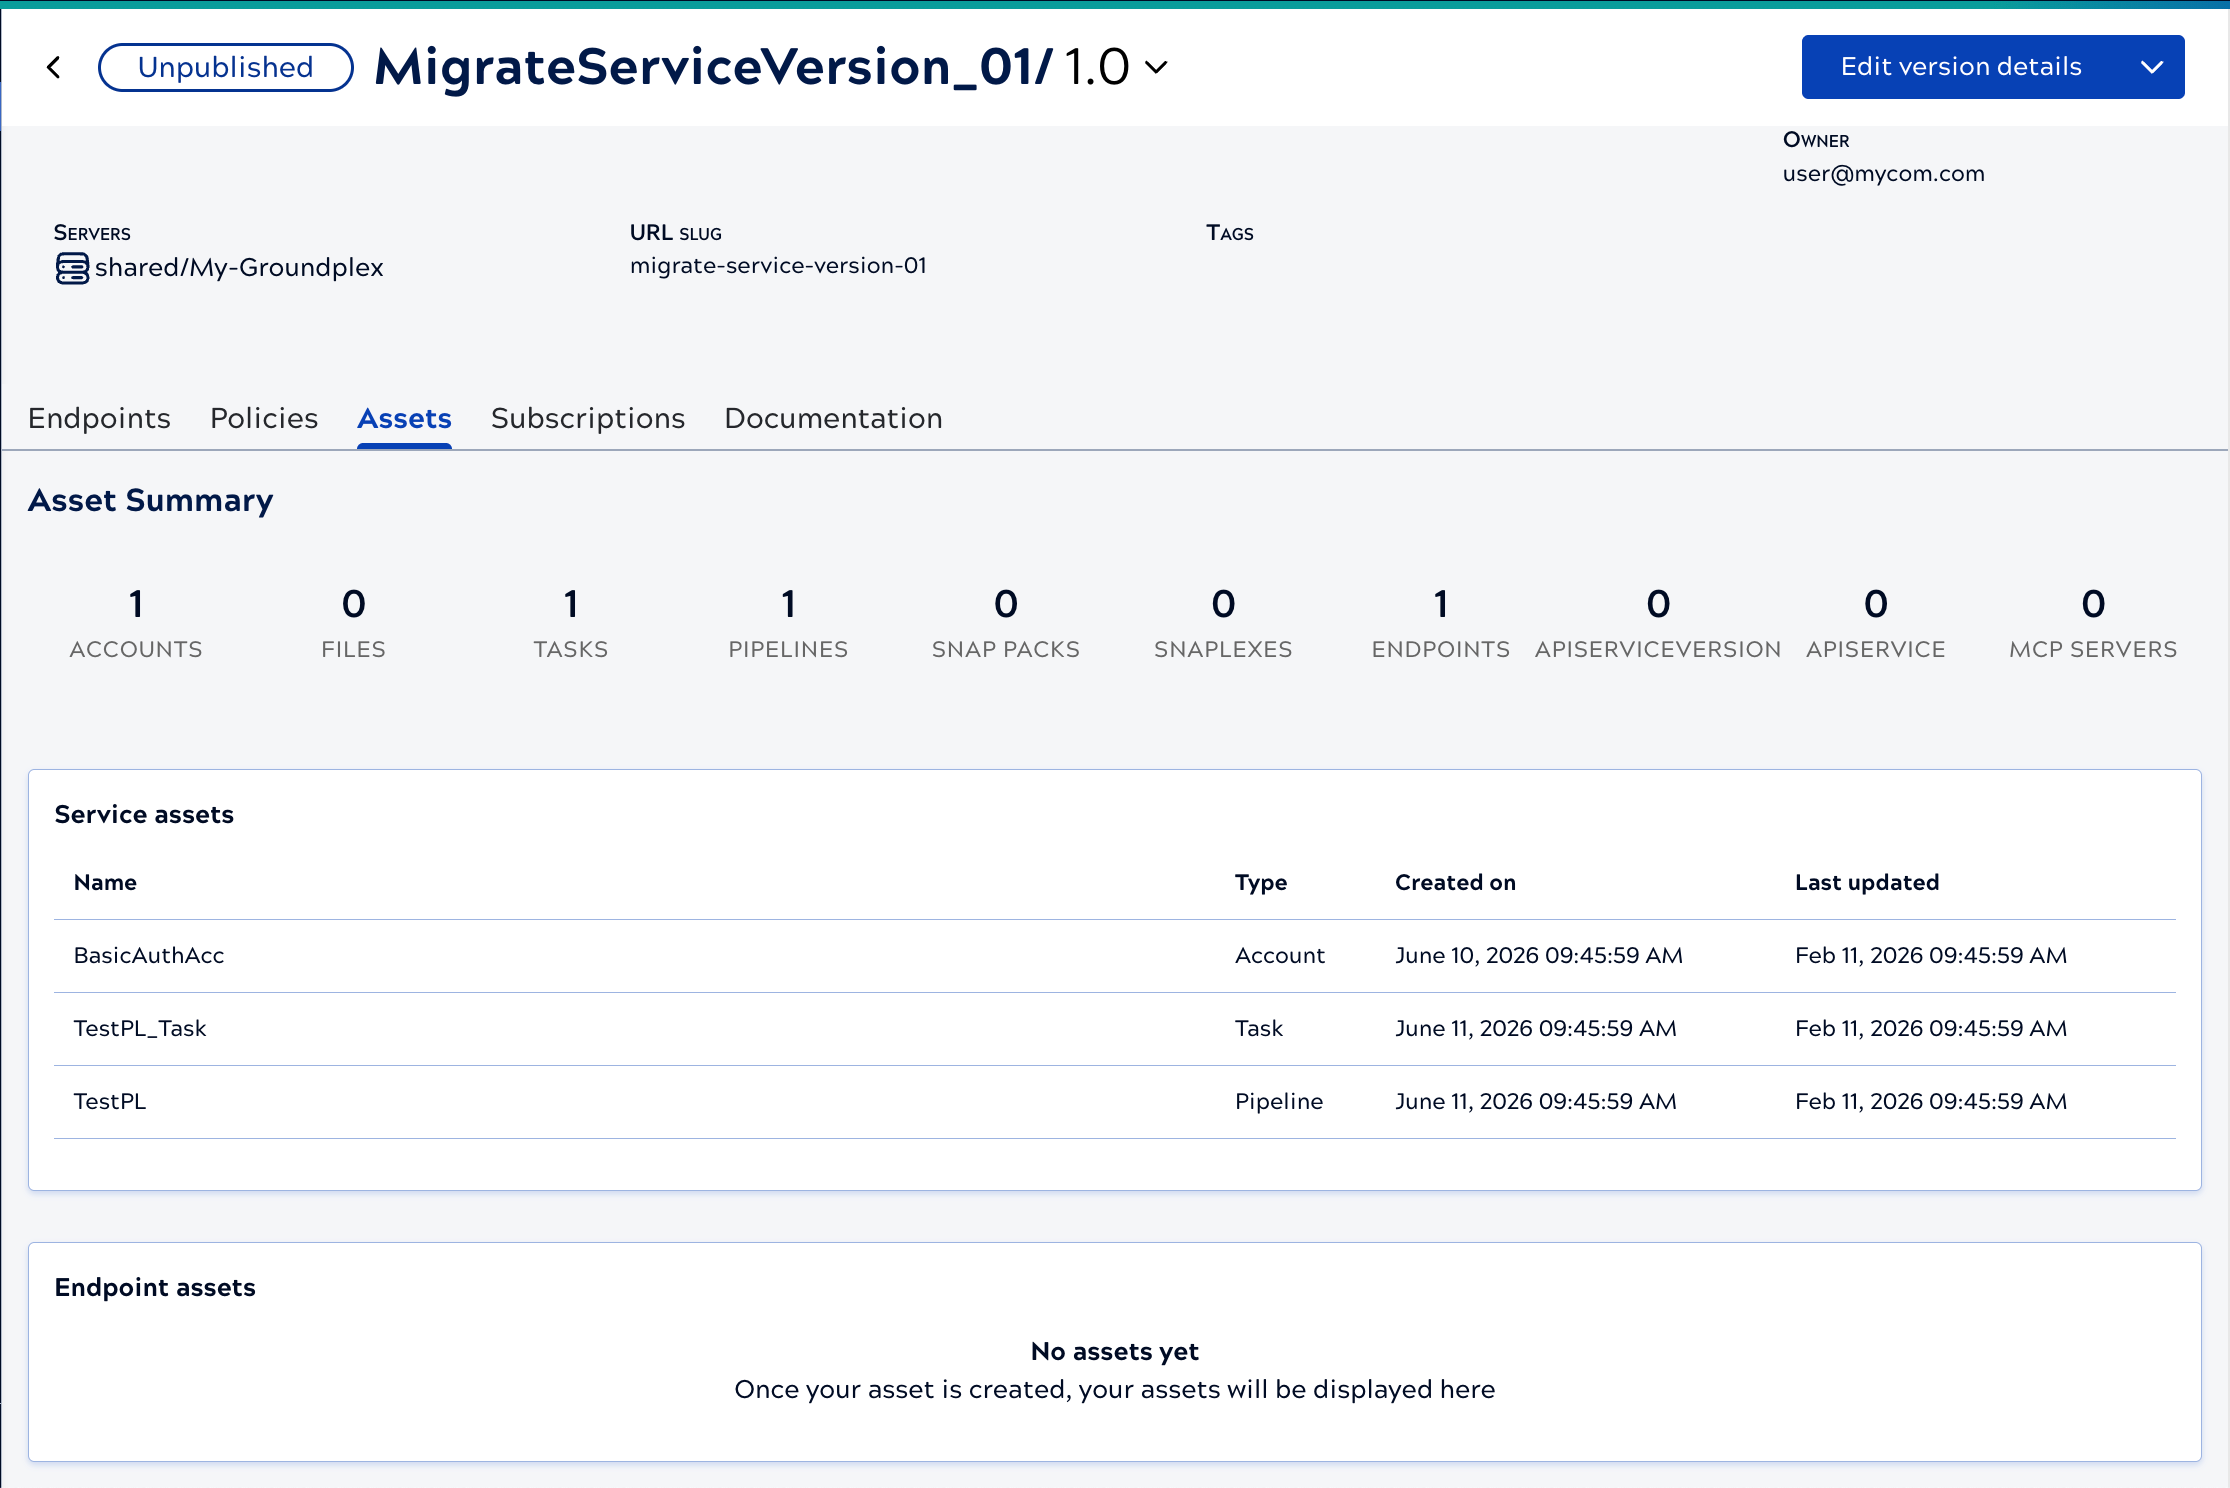Click the MigrateServiceVersion_01 title
This screenshot has width=2230, height=1488.
713,67
